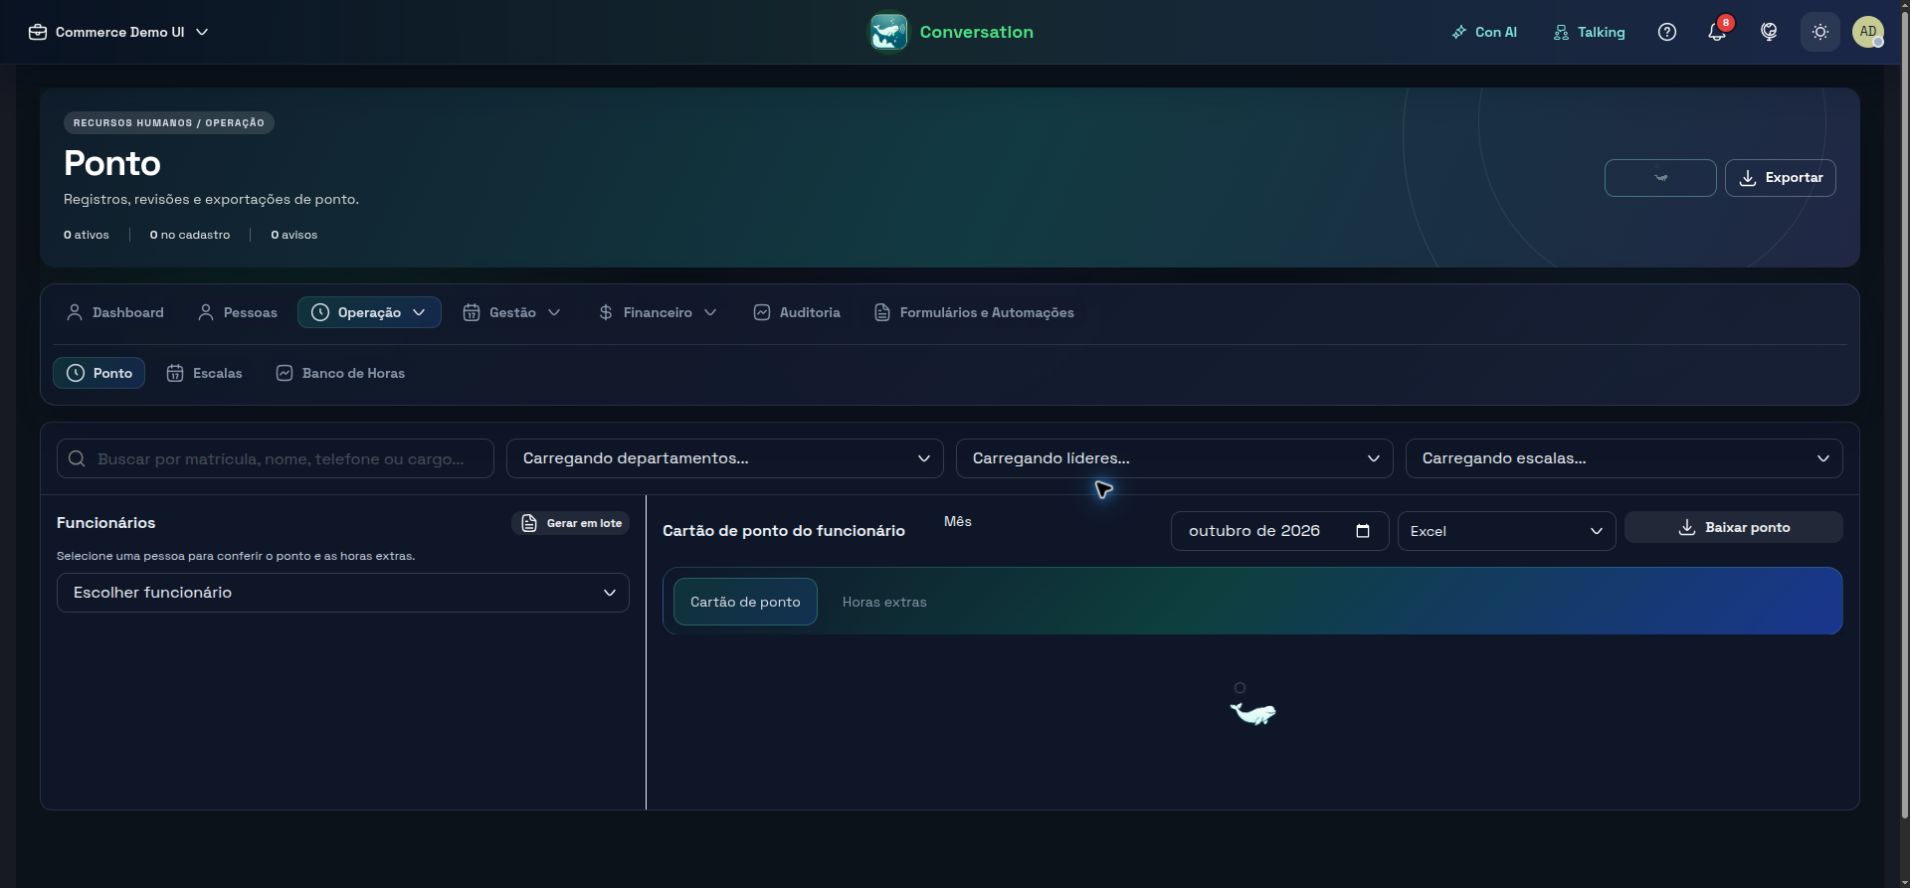The image size is (1910, 888).
Task: Open the Talking feature
Action: (x=1589, y=32)
